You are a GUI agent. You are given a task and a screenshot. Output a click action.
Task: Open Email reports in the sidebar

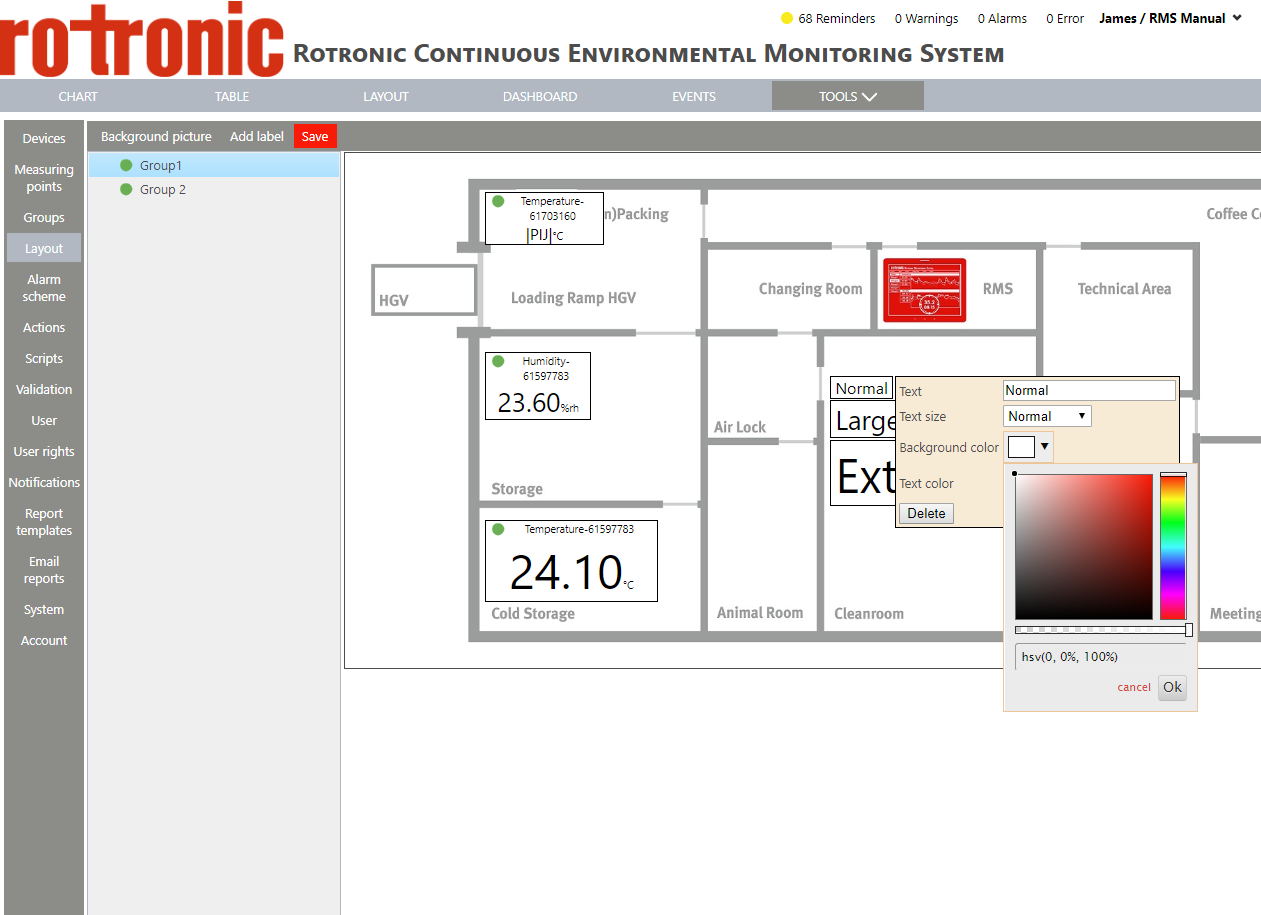(44, 570)
